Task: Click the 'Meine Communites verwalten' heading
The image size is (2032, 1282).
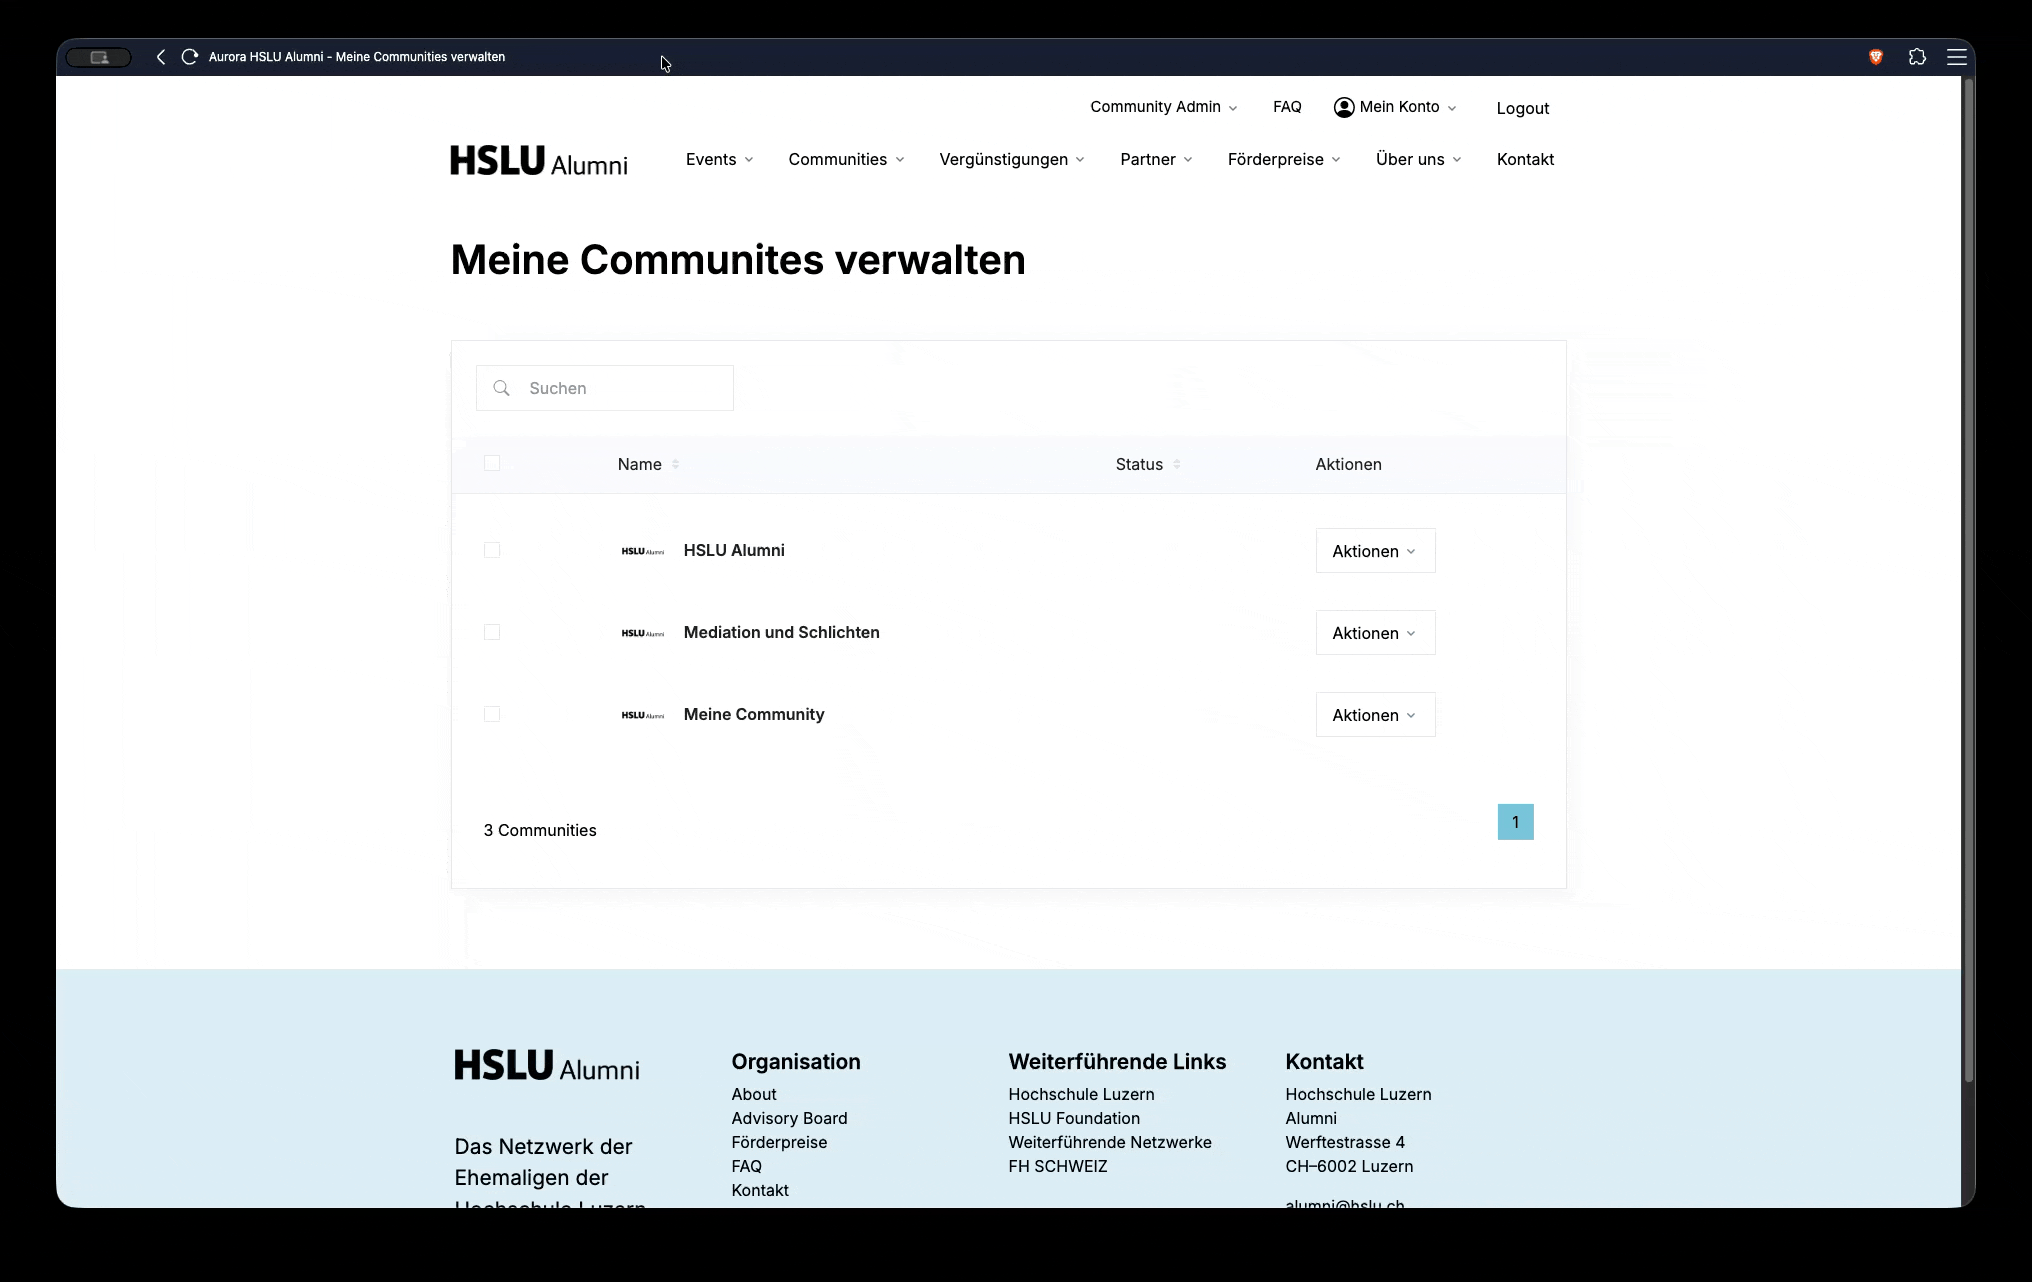Action: (738, 260)
